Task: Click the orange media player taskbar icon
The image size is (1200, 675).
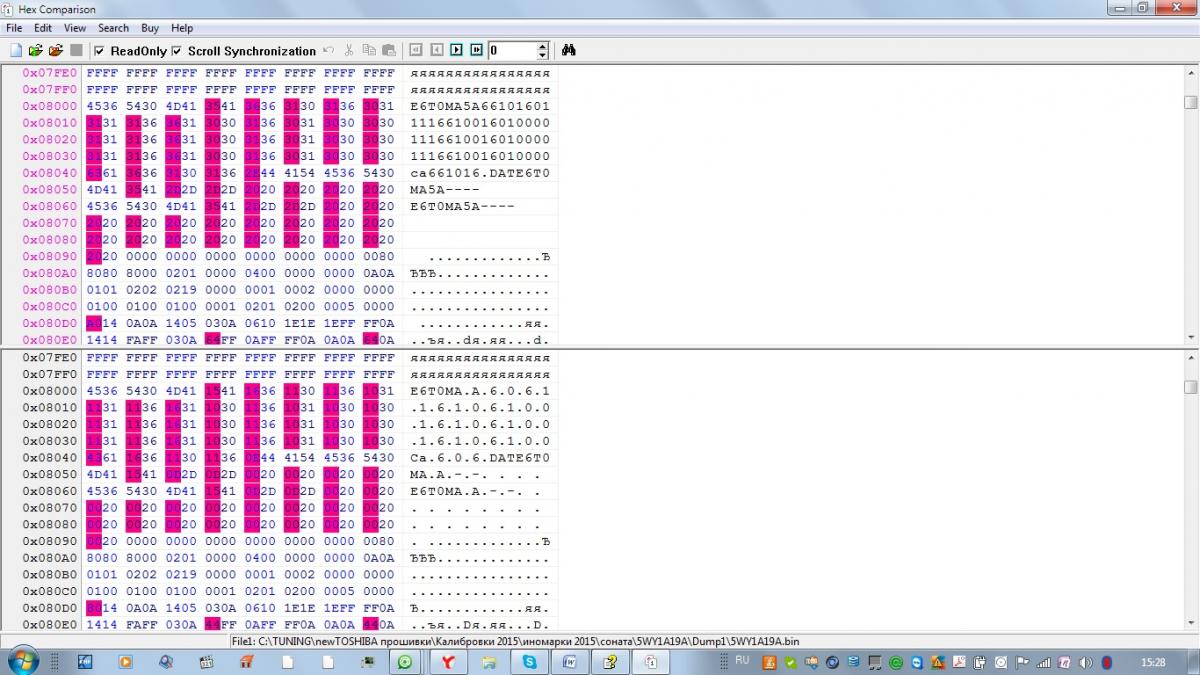Action: [125, 662]
